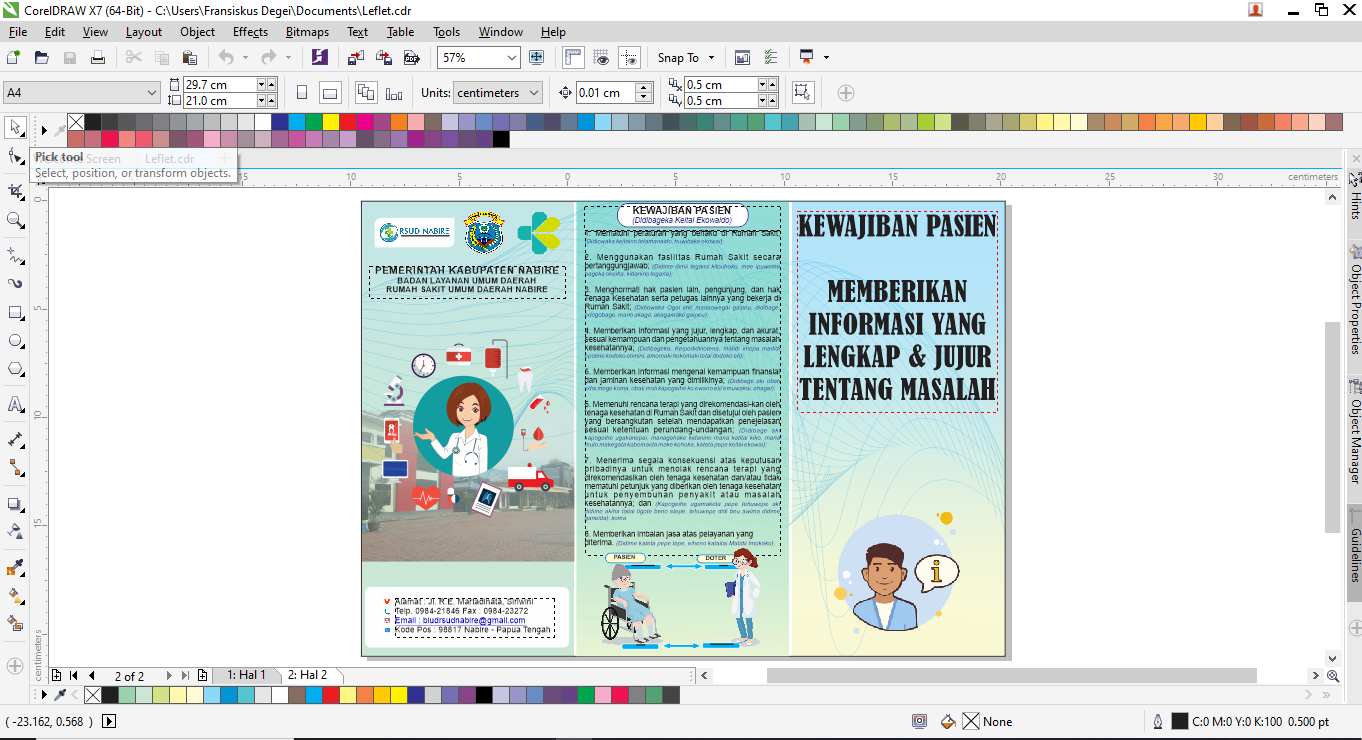Go to the first page arrow
Image resolution: width=1362 pixels, height=740 pixels.
[x=73, y=676]
